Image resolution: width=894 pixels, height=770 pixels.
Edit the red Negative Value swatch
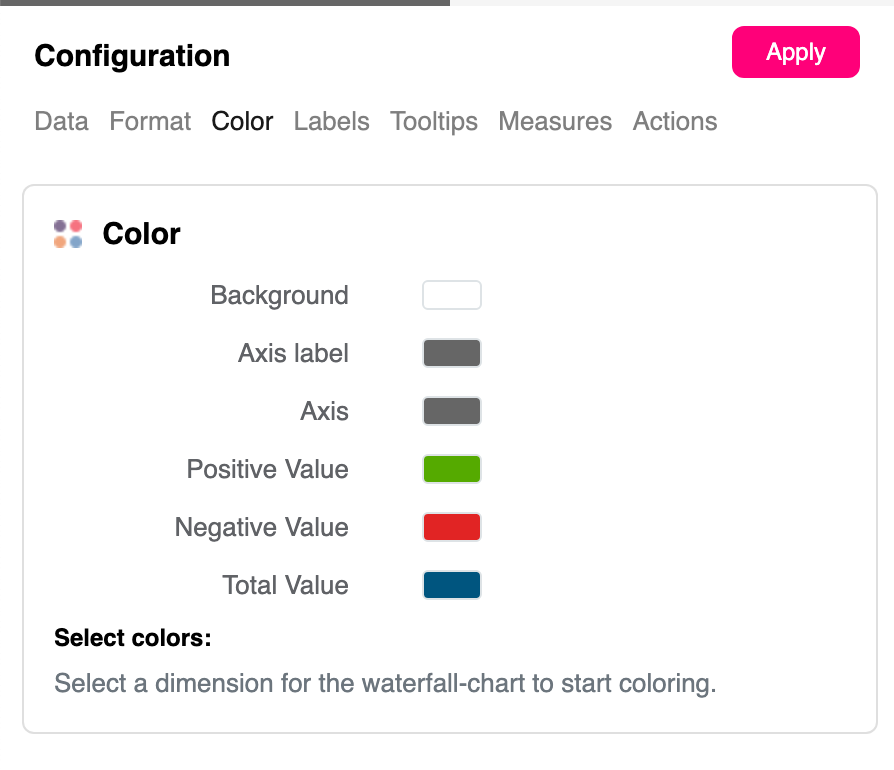(452, 528)
